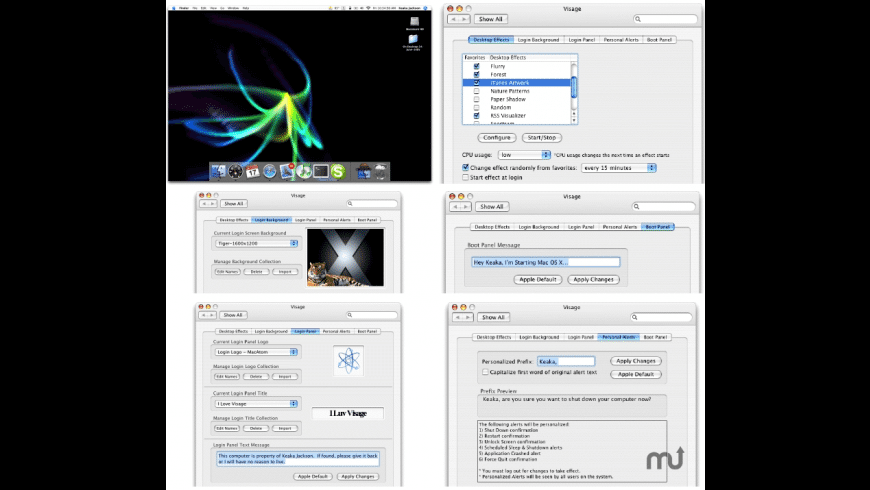Open Spotlight in the desktop menu bar

coord(426,8)
